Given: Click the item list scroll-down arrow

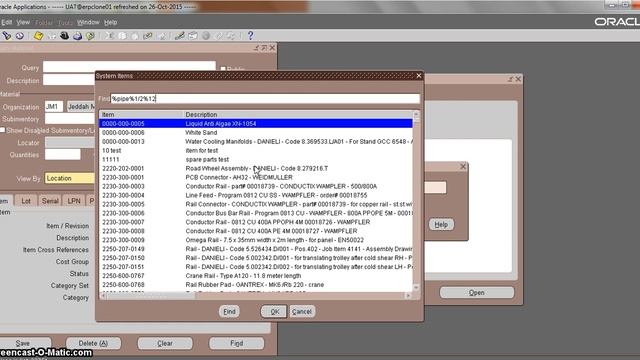Looking at the screenshot, I should click(x=416, y=288).
